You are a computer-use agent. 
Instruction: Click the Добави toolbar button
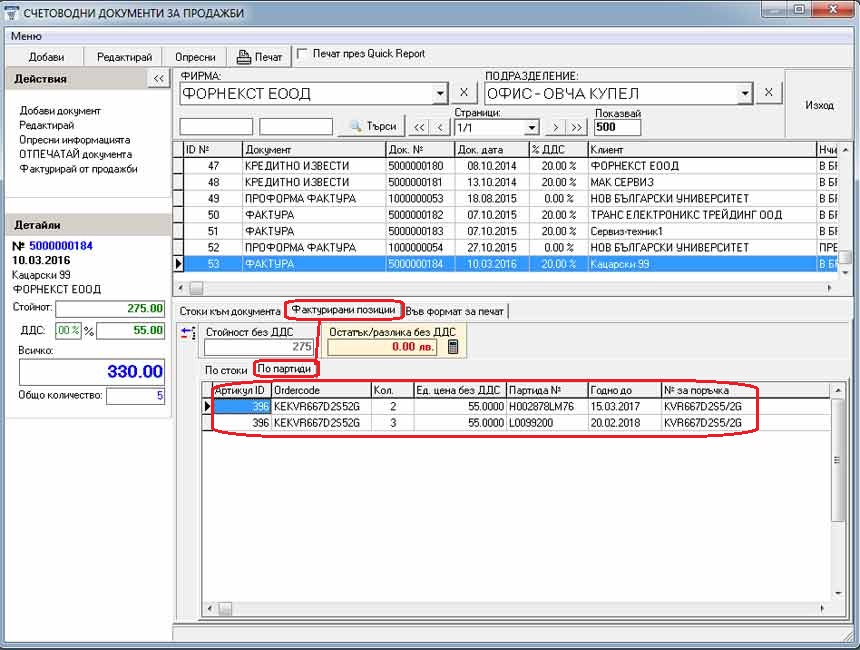pos(46,57)
